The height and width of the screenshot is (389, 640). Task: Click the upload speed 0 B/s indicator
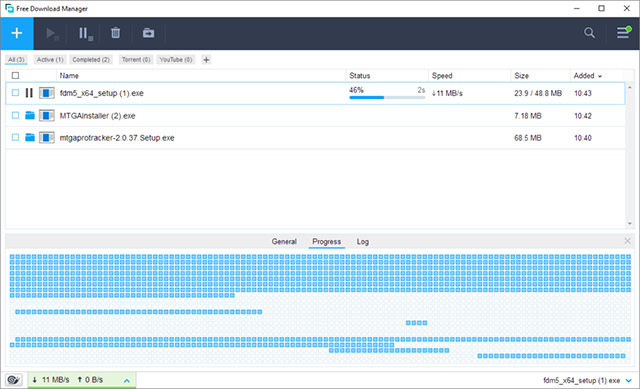[90, 380]
